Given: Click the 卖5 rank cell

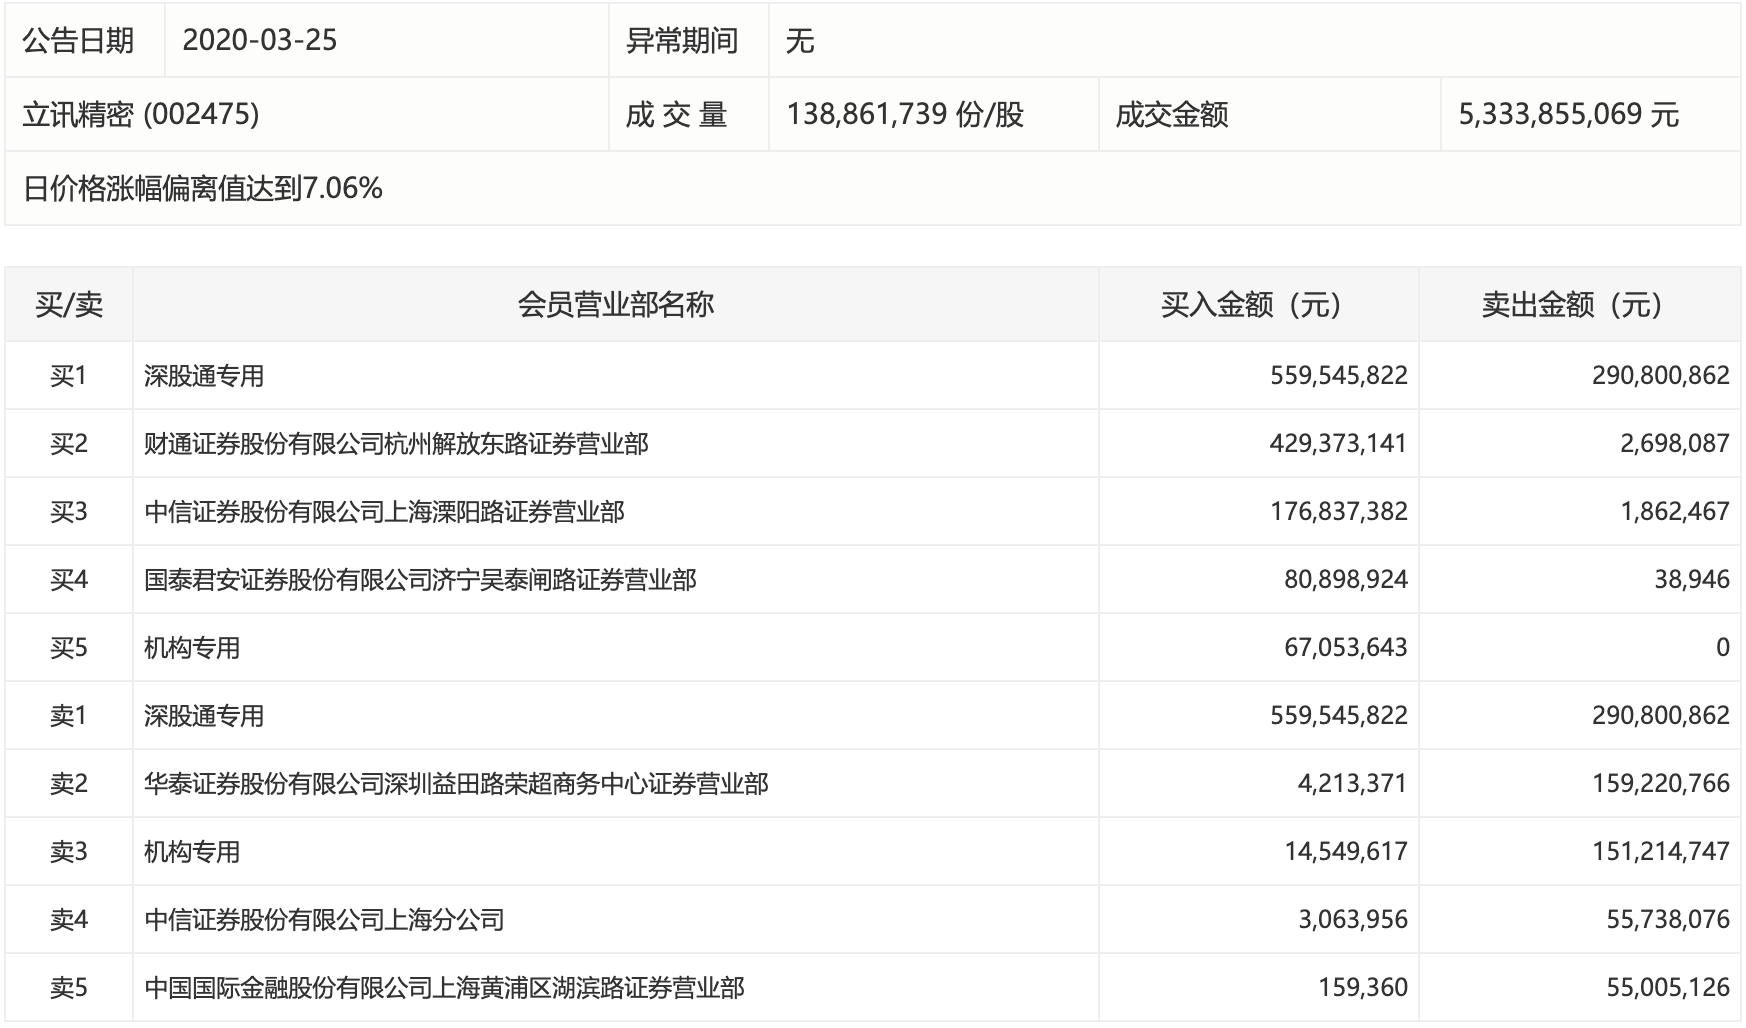Looking at the screenshot, I should click(x=69, y=988).
